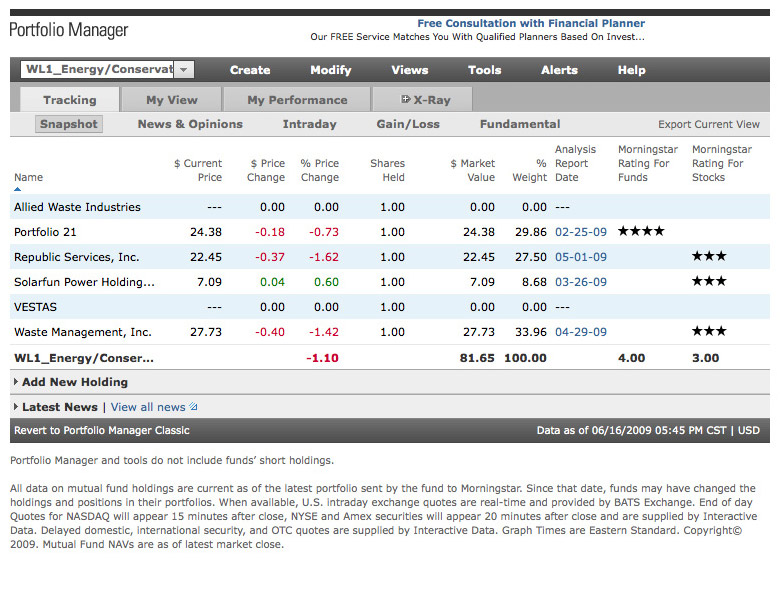Open Republic Services, Inc. holding

77,257
